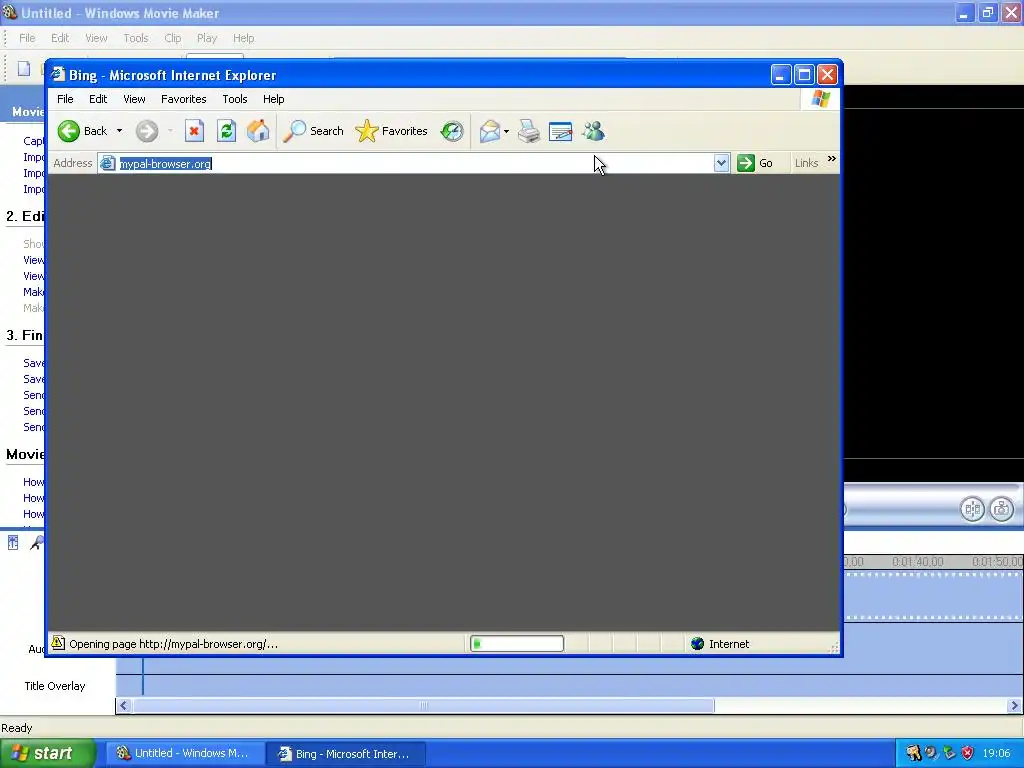1024x768 pixels.
Task: Click the Internet zone globe icon
Action: tap(697, 644)
